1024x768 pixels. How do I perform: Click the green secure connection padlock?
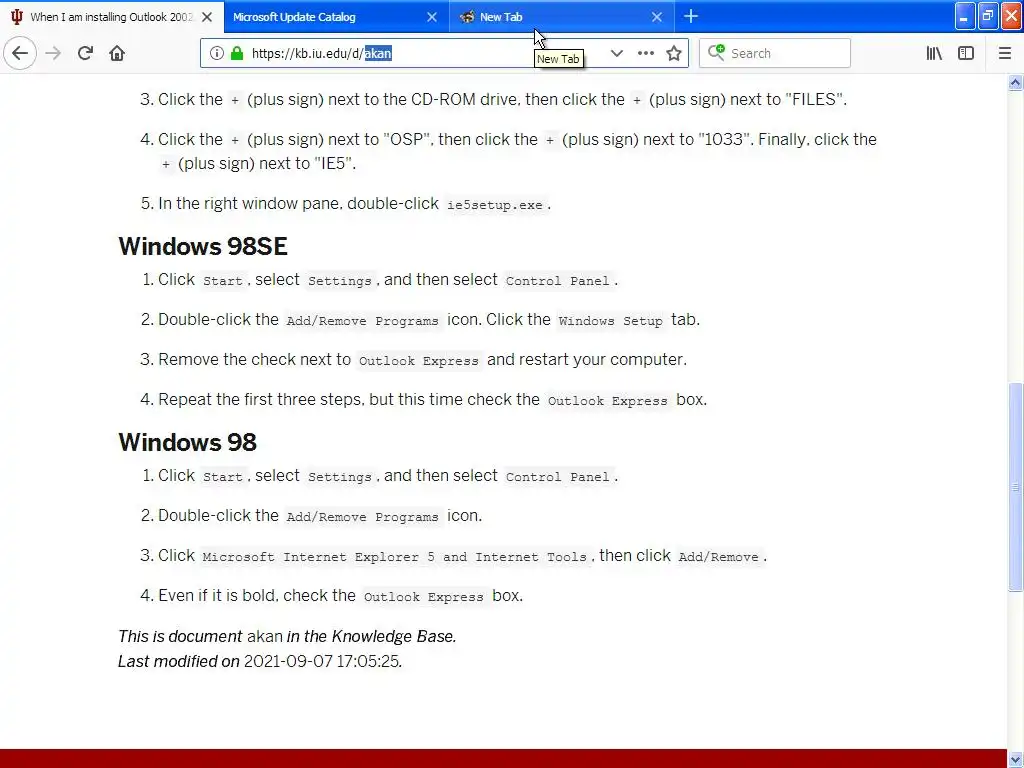point(237,54)
